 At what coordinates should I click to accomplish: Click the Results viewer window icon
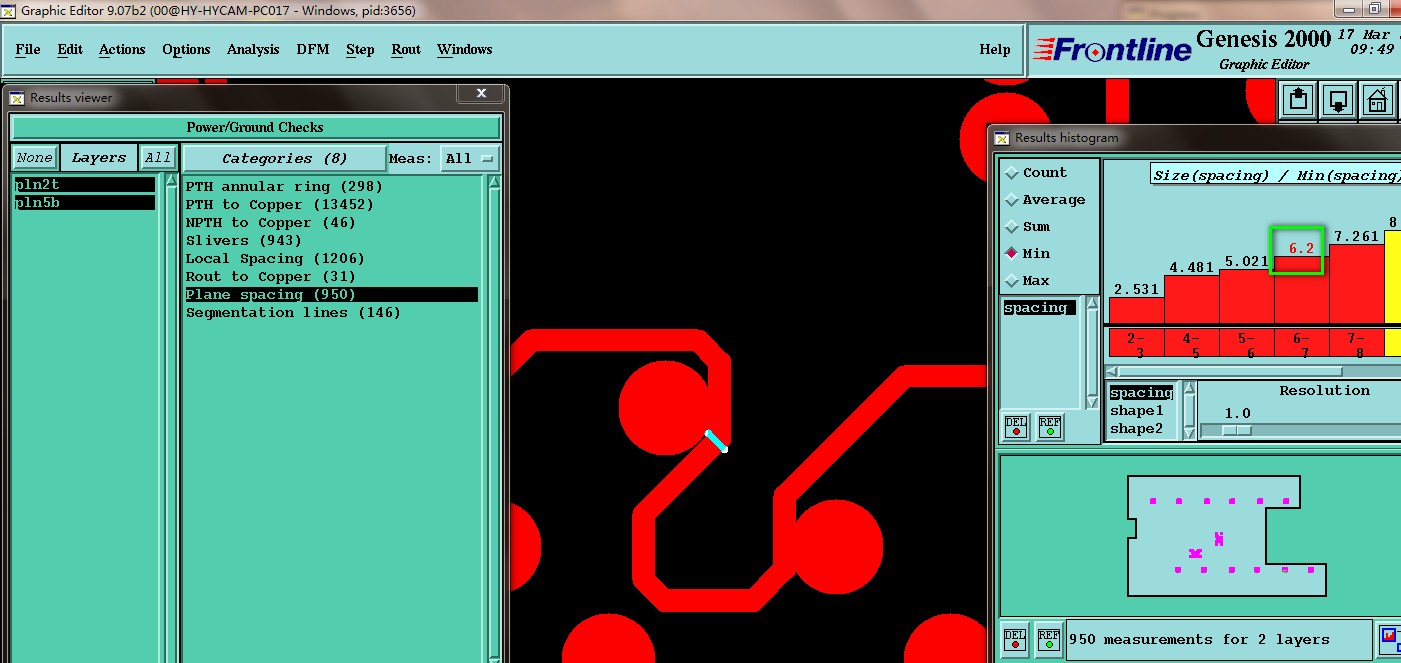(17, 98)
